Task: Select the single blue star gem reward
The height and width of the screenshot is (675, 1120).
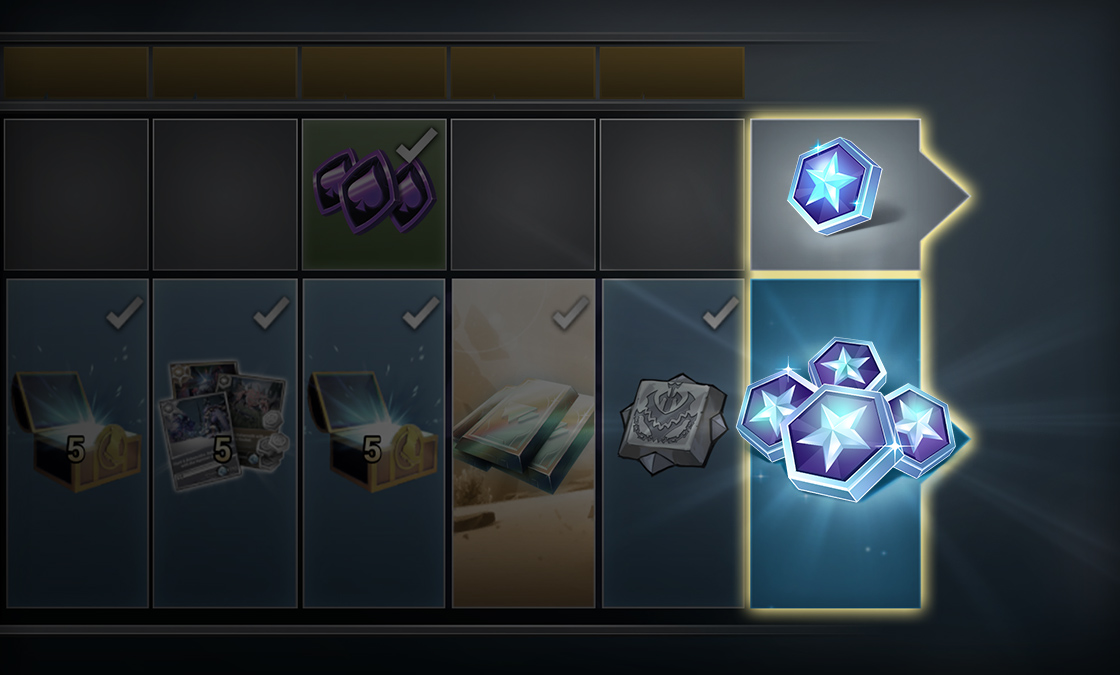Action: coord(834,187)
